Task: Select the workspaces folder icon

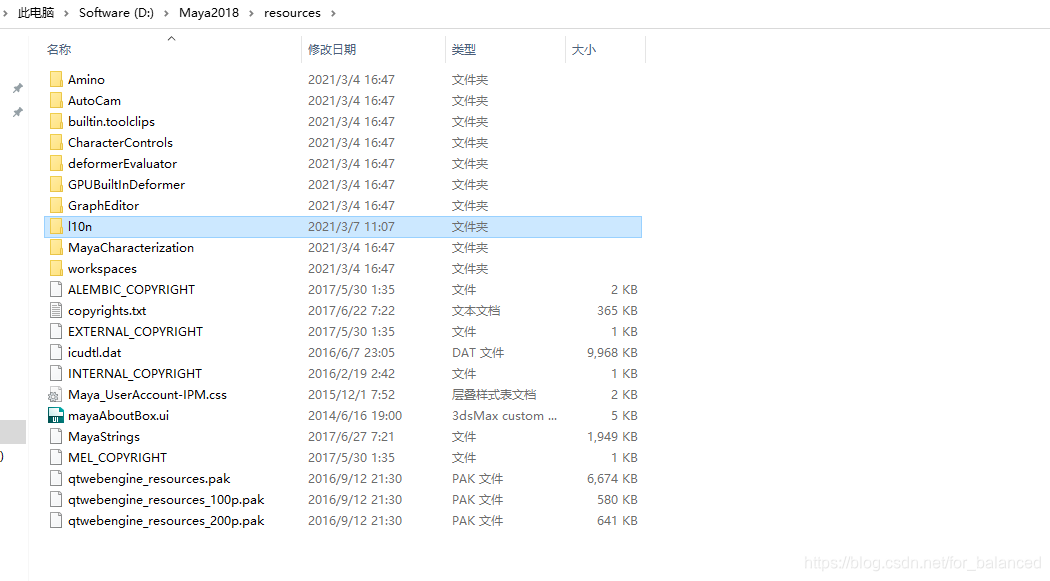Action: click(56, 268)
